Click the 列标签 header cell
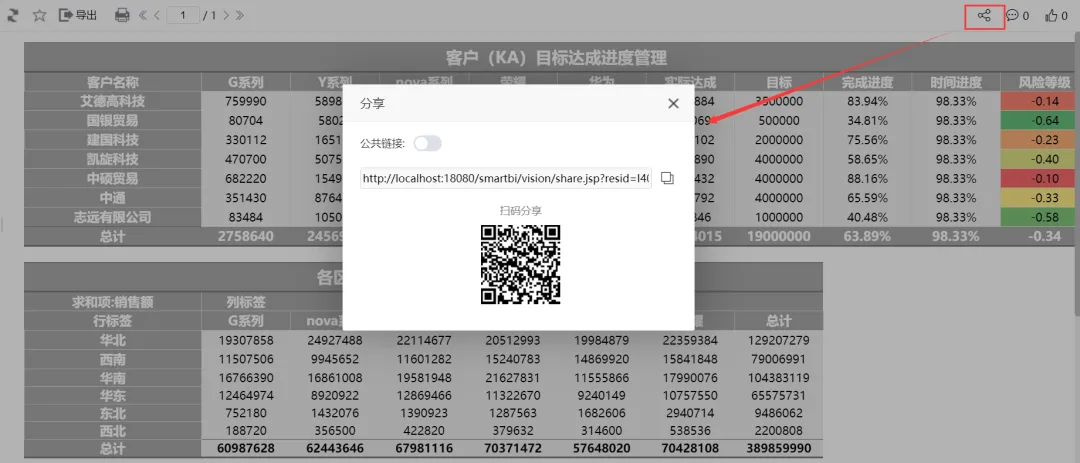This screenshot has width=1080, height=463. coord(246,302)
